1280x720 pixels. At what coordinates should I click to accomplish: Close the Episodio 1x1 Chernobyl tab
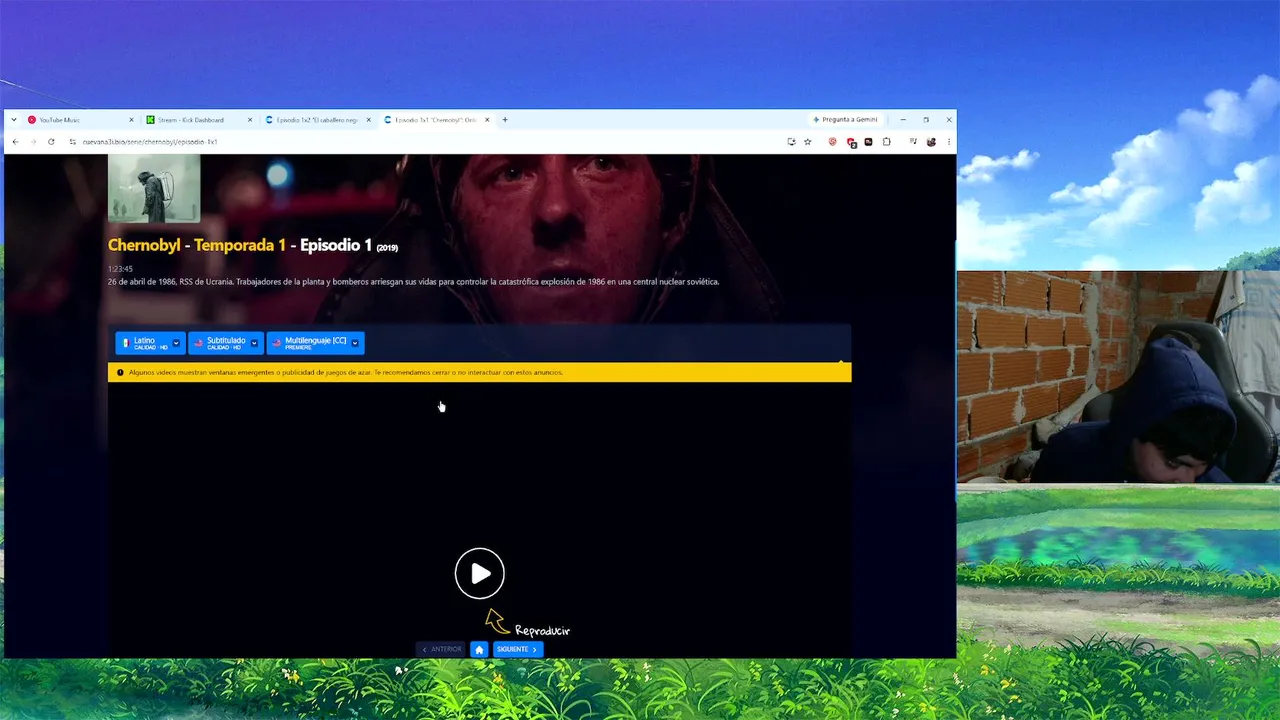point(488,120)
